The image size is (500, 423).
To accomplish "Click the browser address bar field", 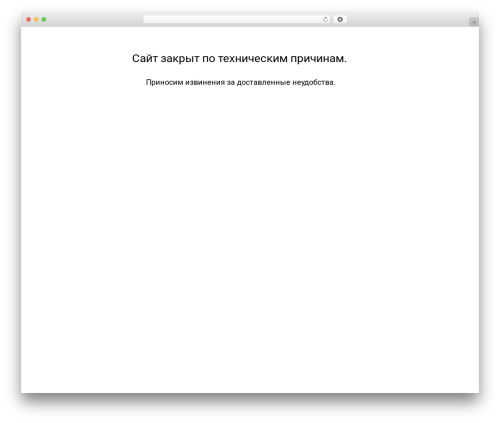I will 237,20.
